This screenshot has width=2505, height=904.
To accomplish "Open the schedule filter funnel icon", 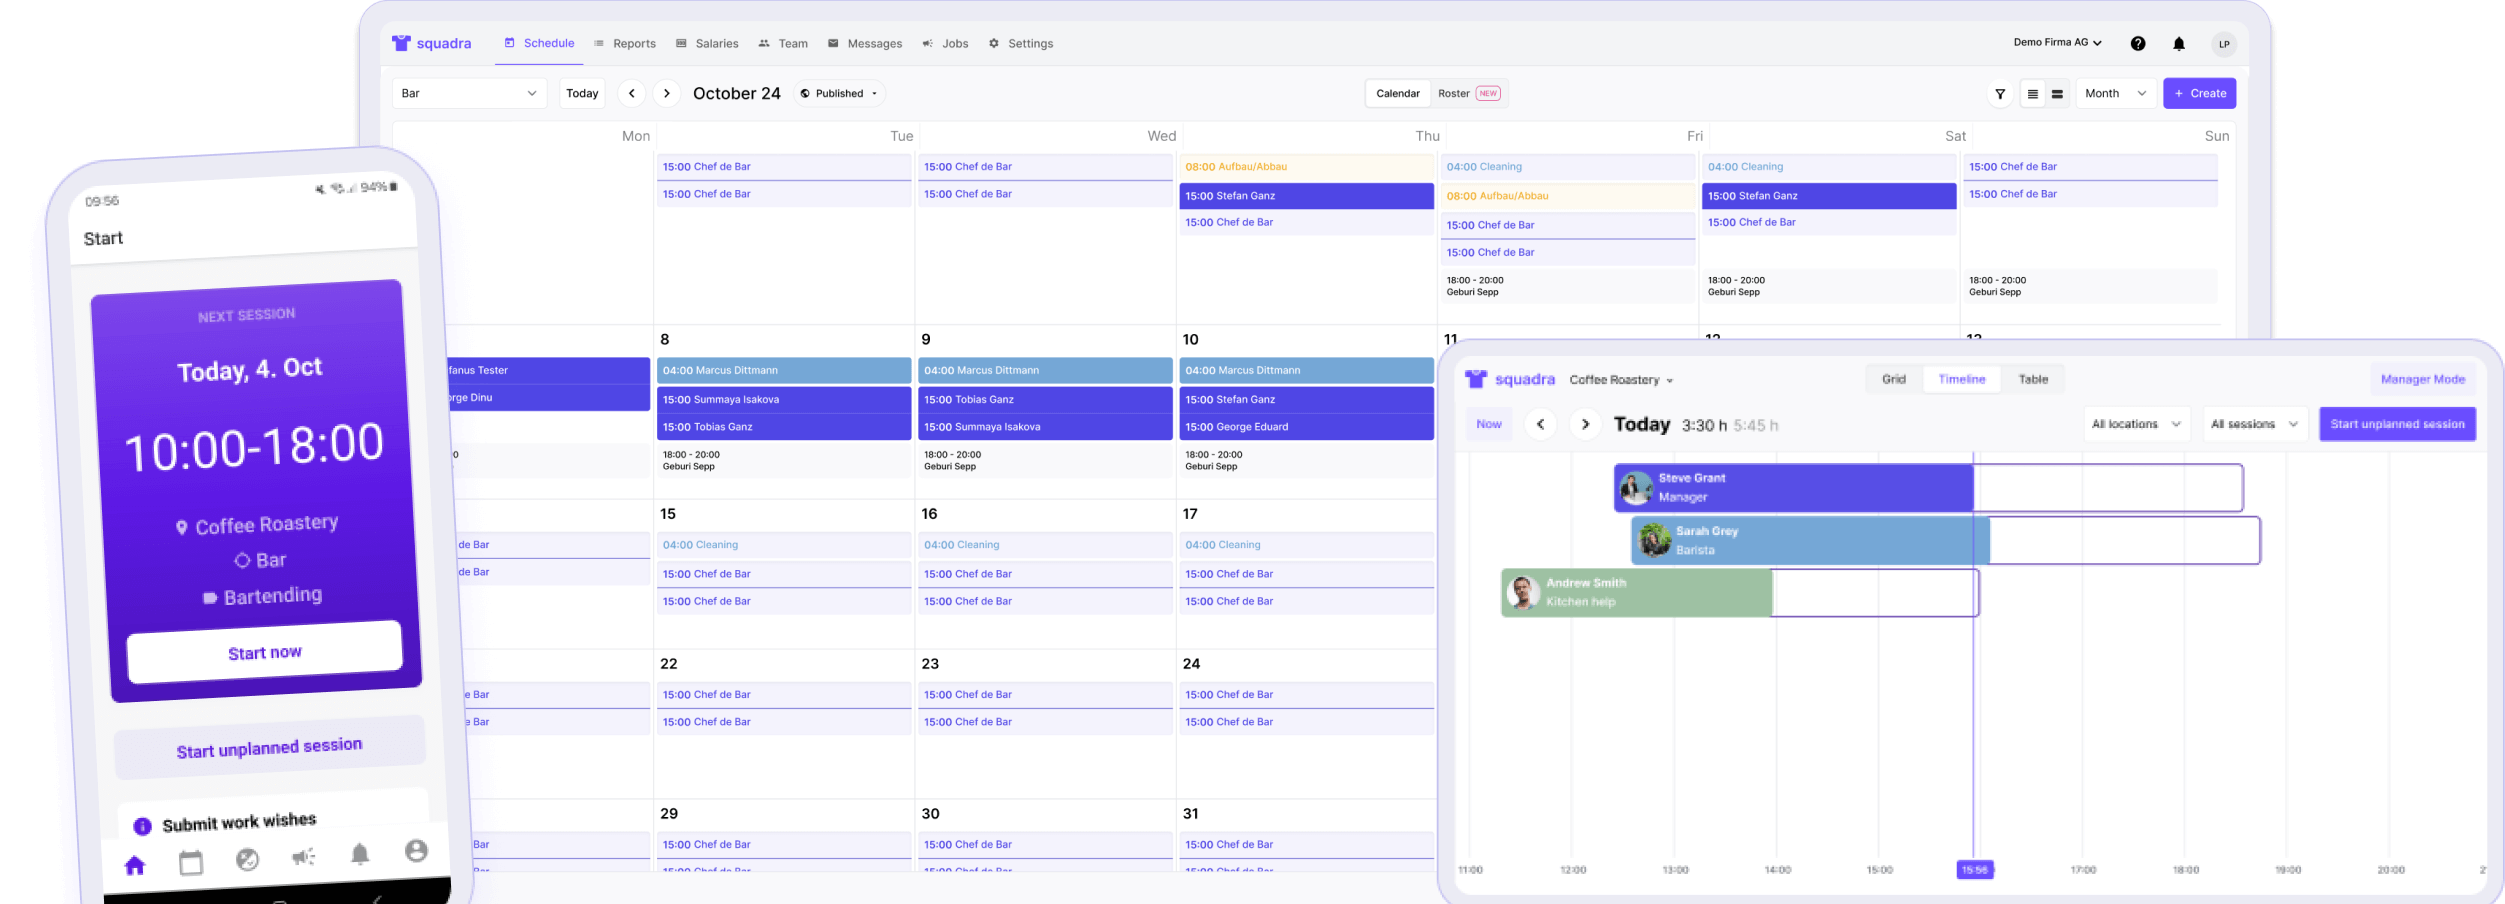I will point(1999,94).
